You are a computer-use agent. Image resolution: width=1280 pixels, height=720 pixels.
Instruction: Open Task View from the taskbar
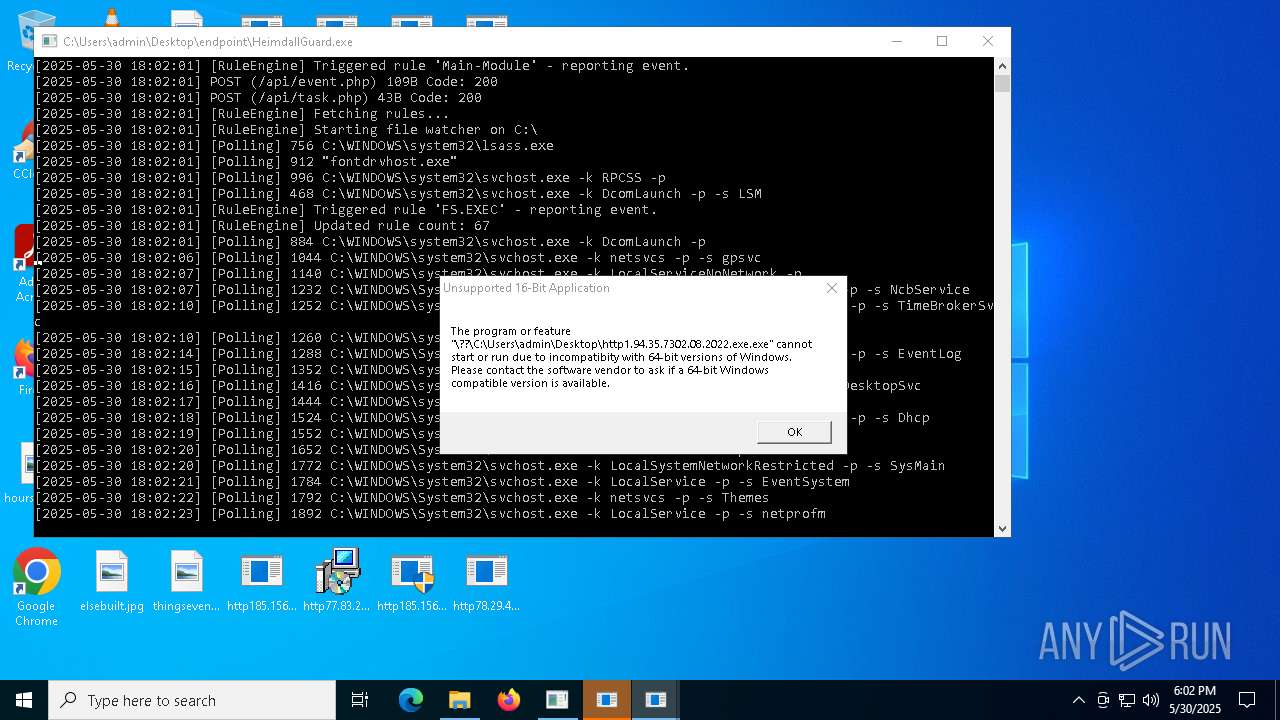[360, 700]
